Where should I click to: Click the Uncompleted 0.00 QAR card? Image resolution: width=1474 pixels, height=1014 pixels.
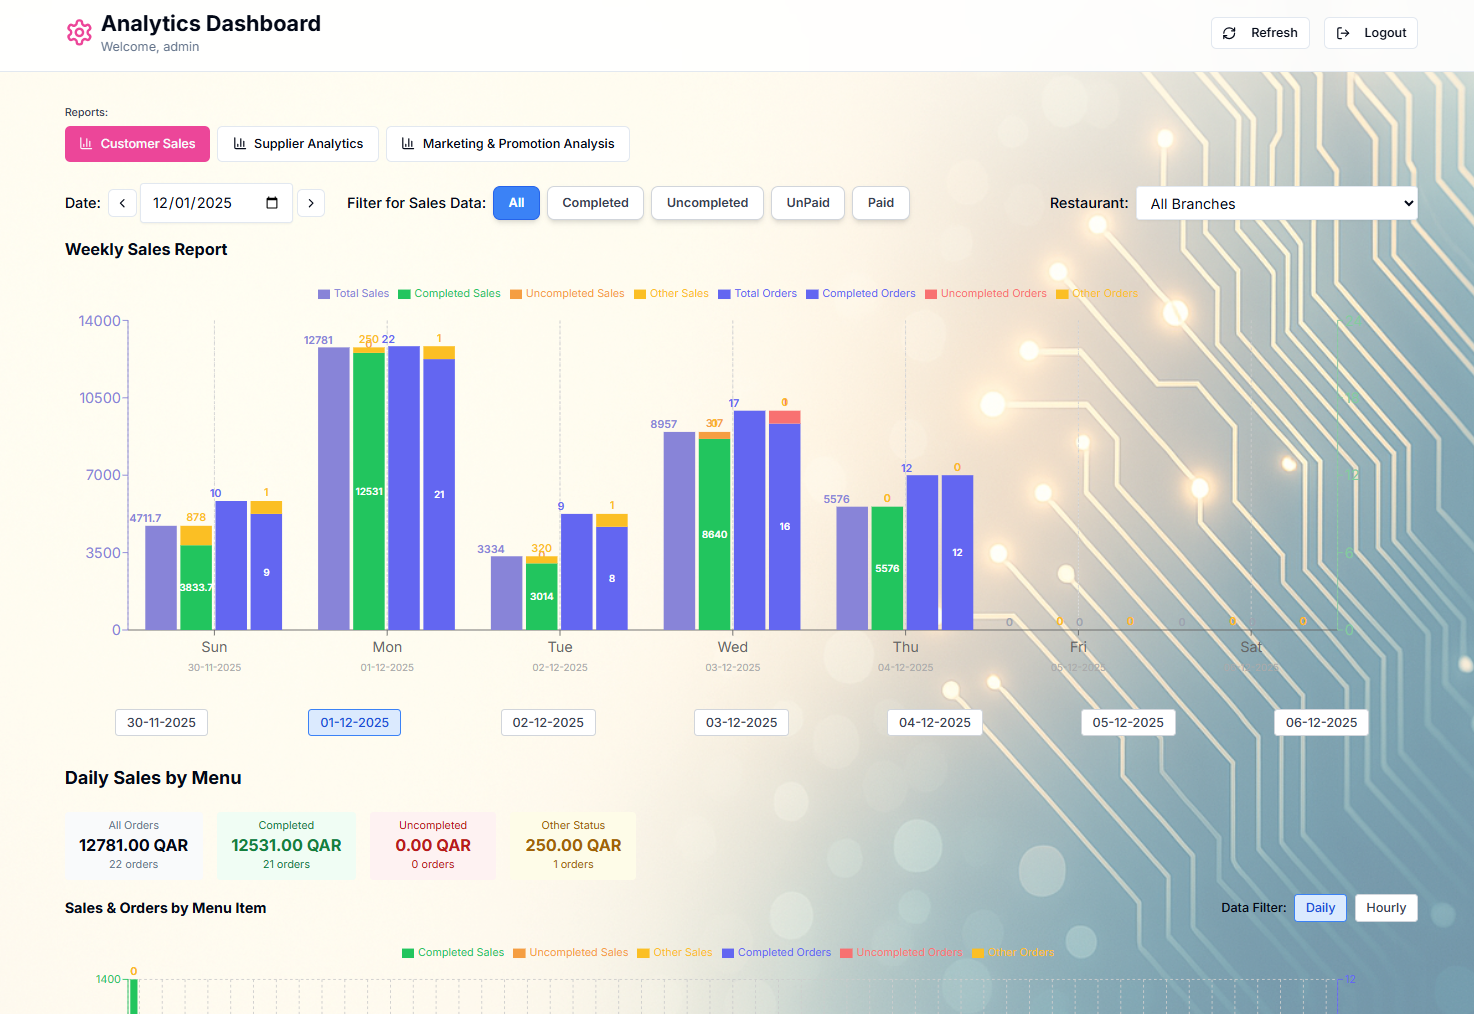coord(433,846)
